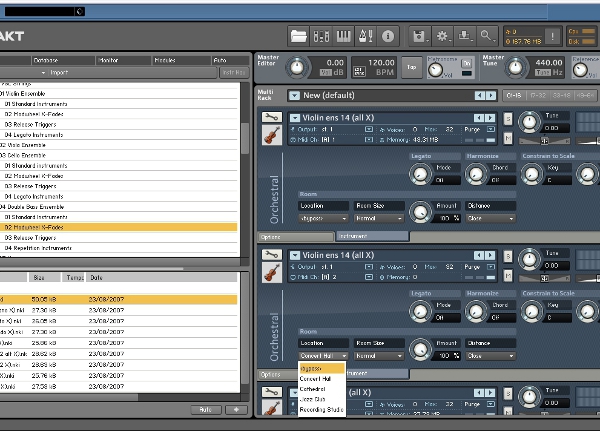The width and height of the screenshot is (600, 431).
Task: Open first instrument's Room Location Bypass dropdown
Action: point(323,218)
